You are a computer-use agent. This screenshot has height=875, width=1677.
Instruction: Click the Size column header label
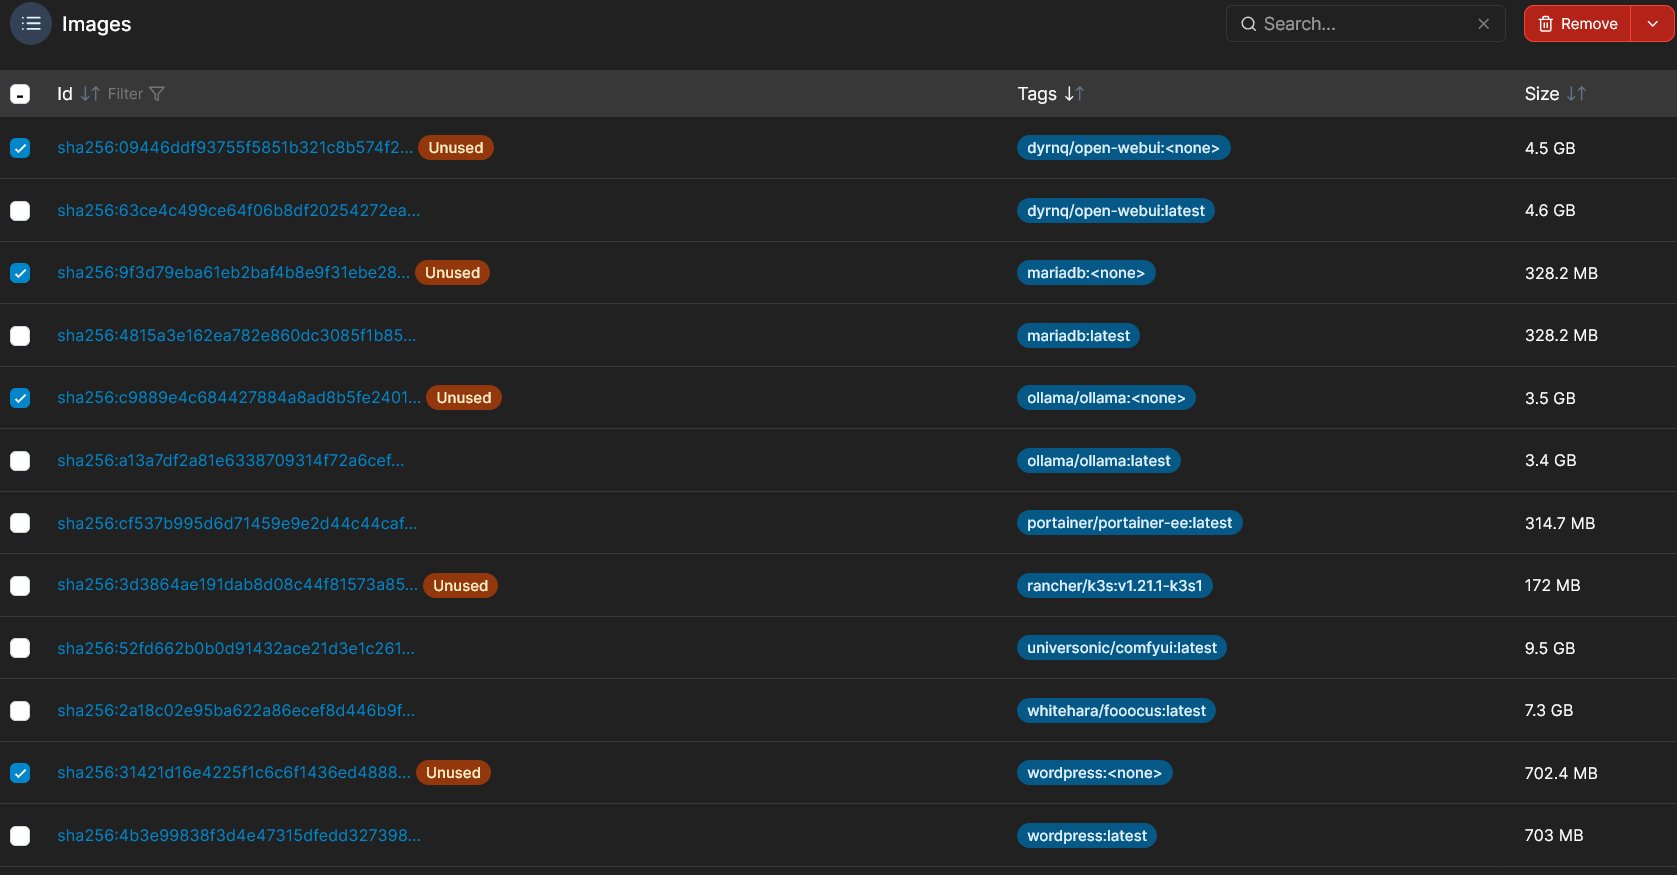coord(1542,94)
